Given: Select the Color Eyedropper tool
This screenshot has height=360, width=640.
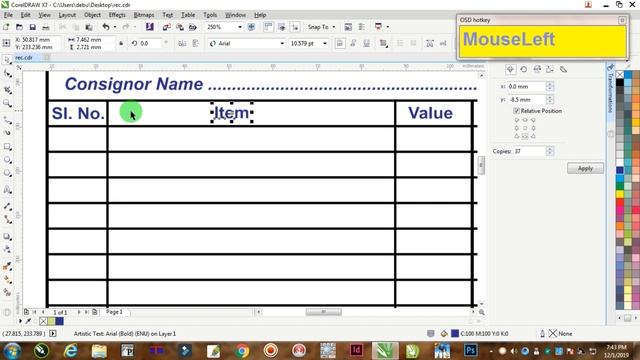Looking at the screenshot, I should coord(7,267).
